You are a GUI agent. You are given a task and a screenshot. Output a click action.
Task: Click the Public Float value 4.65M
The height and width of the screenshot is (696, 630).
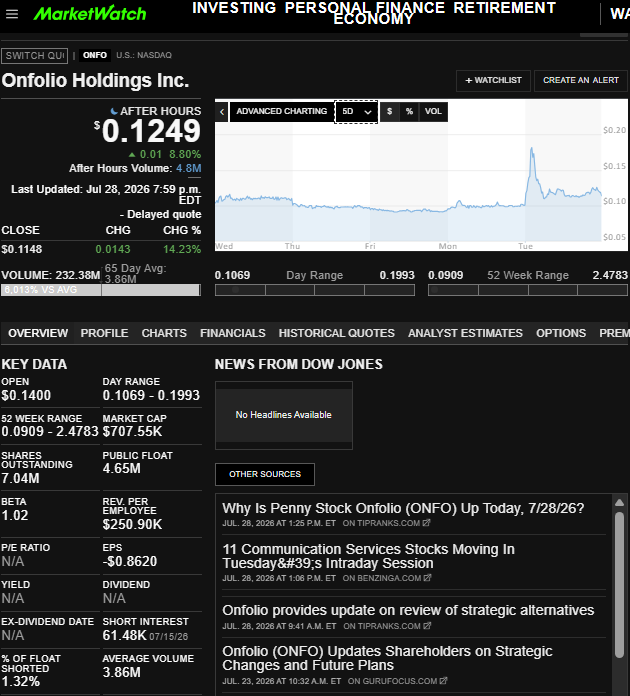click(x=122, y=469)
